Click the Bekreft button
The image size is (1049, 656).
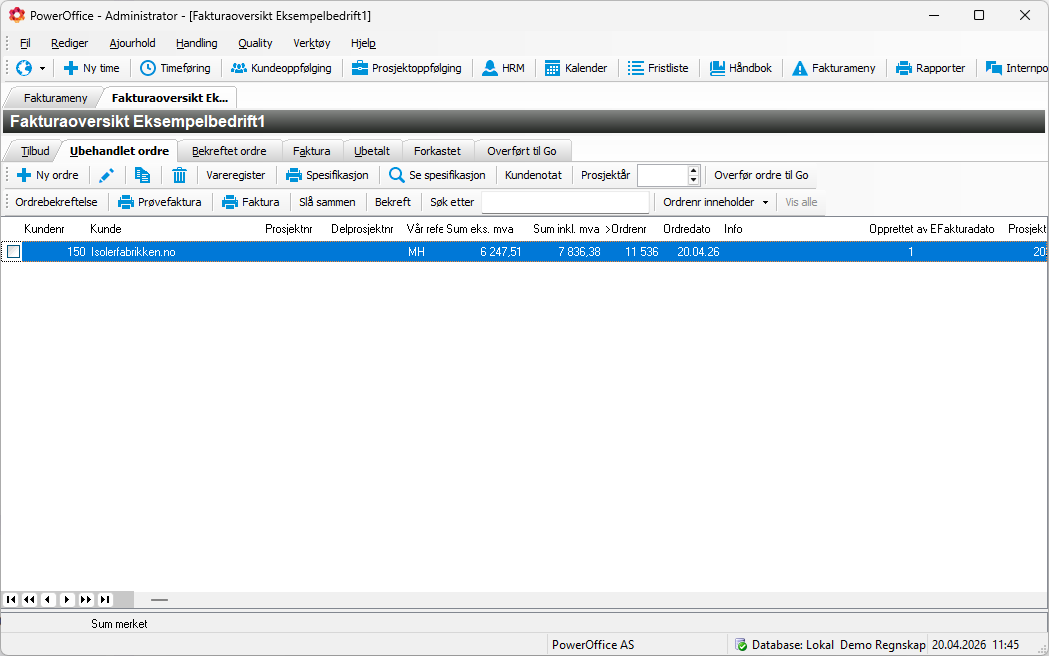(x=392, y=202)
